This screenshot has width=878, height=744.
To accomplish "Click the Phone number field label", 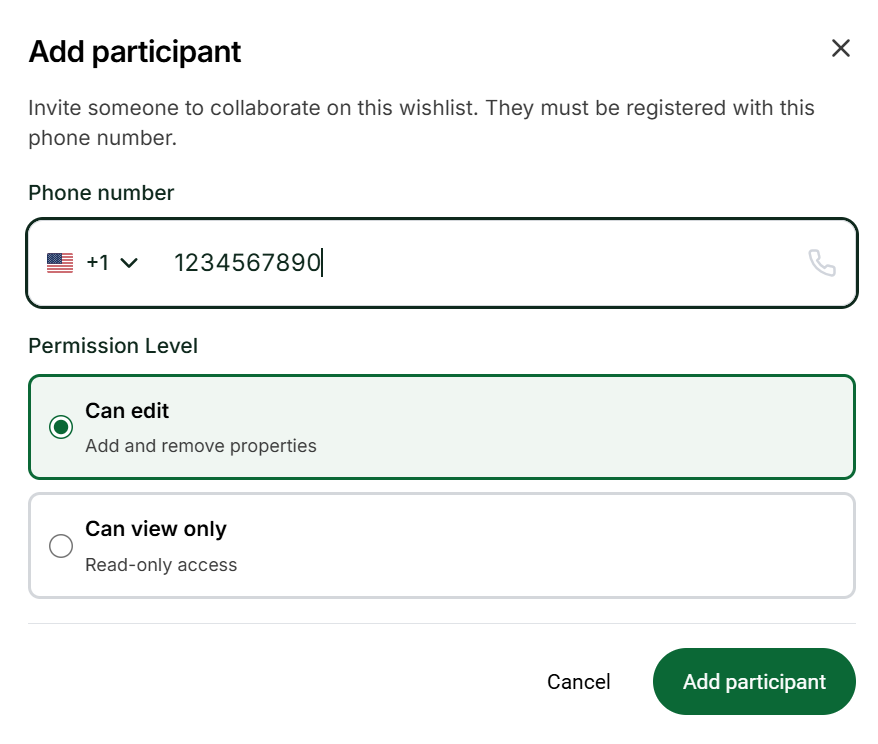I will coord(101,193).
